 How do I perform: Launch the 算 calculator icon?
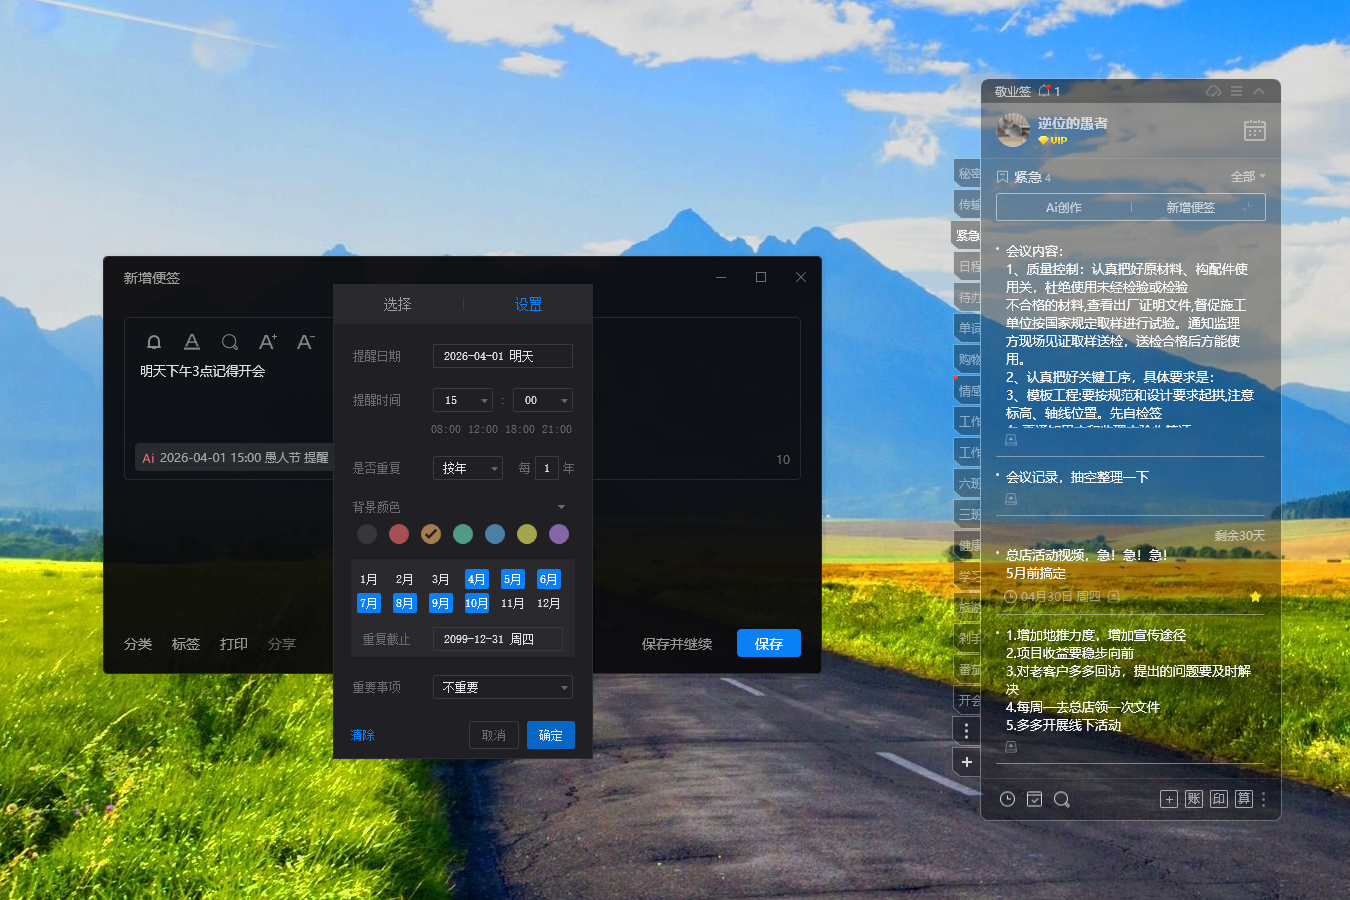click(x=1244, y=799)
